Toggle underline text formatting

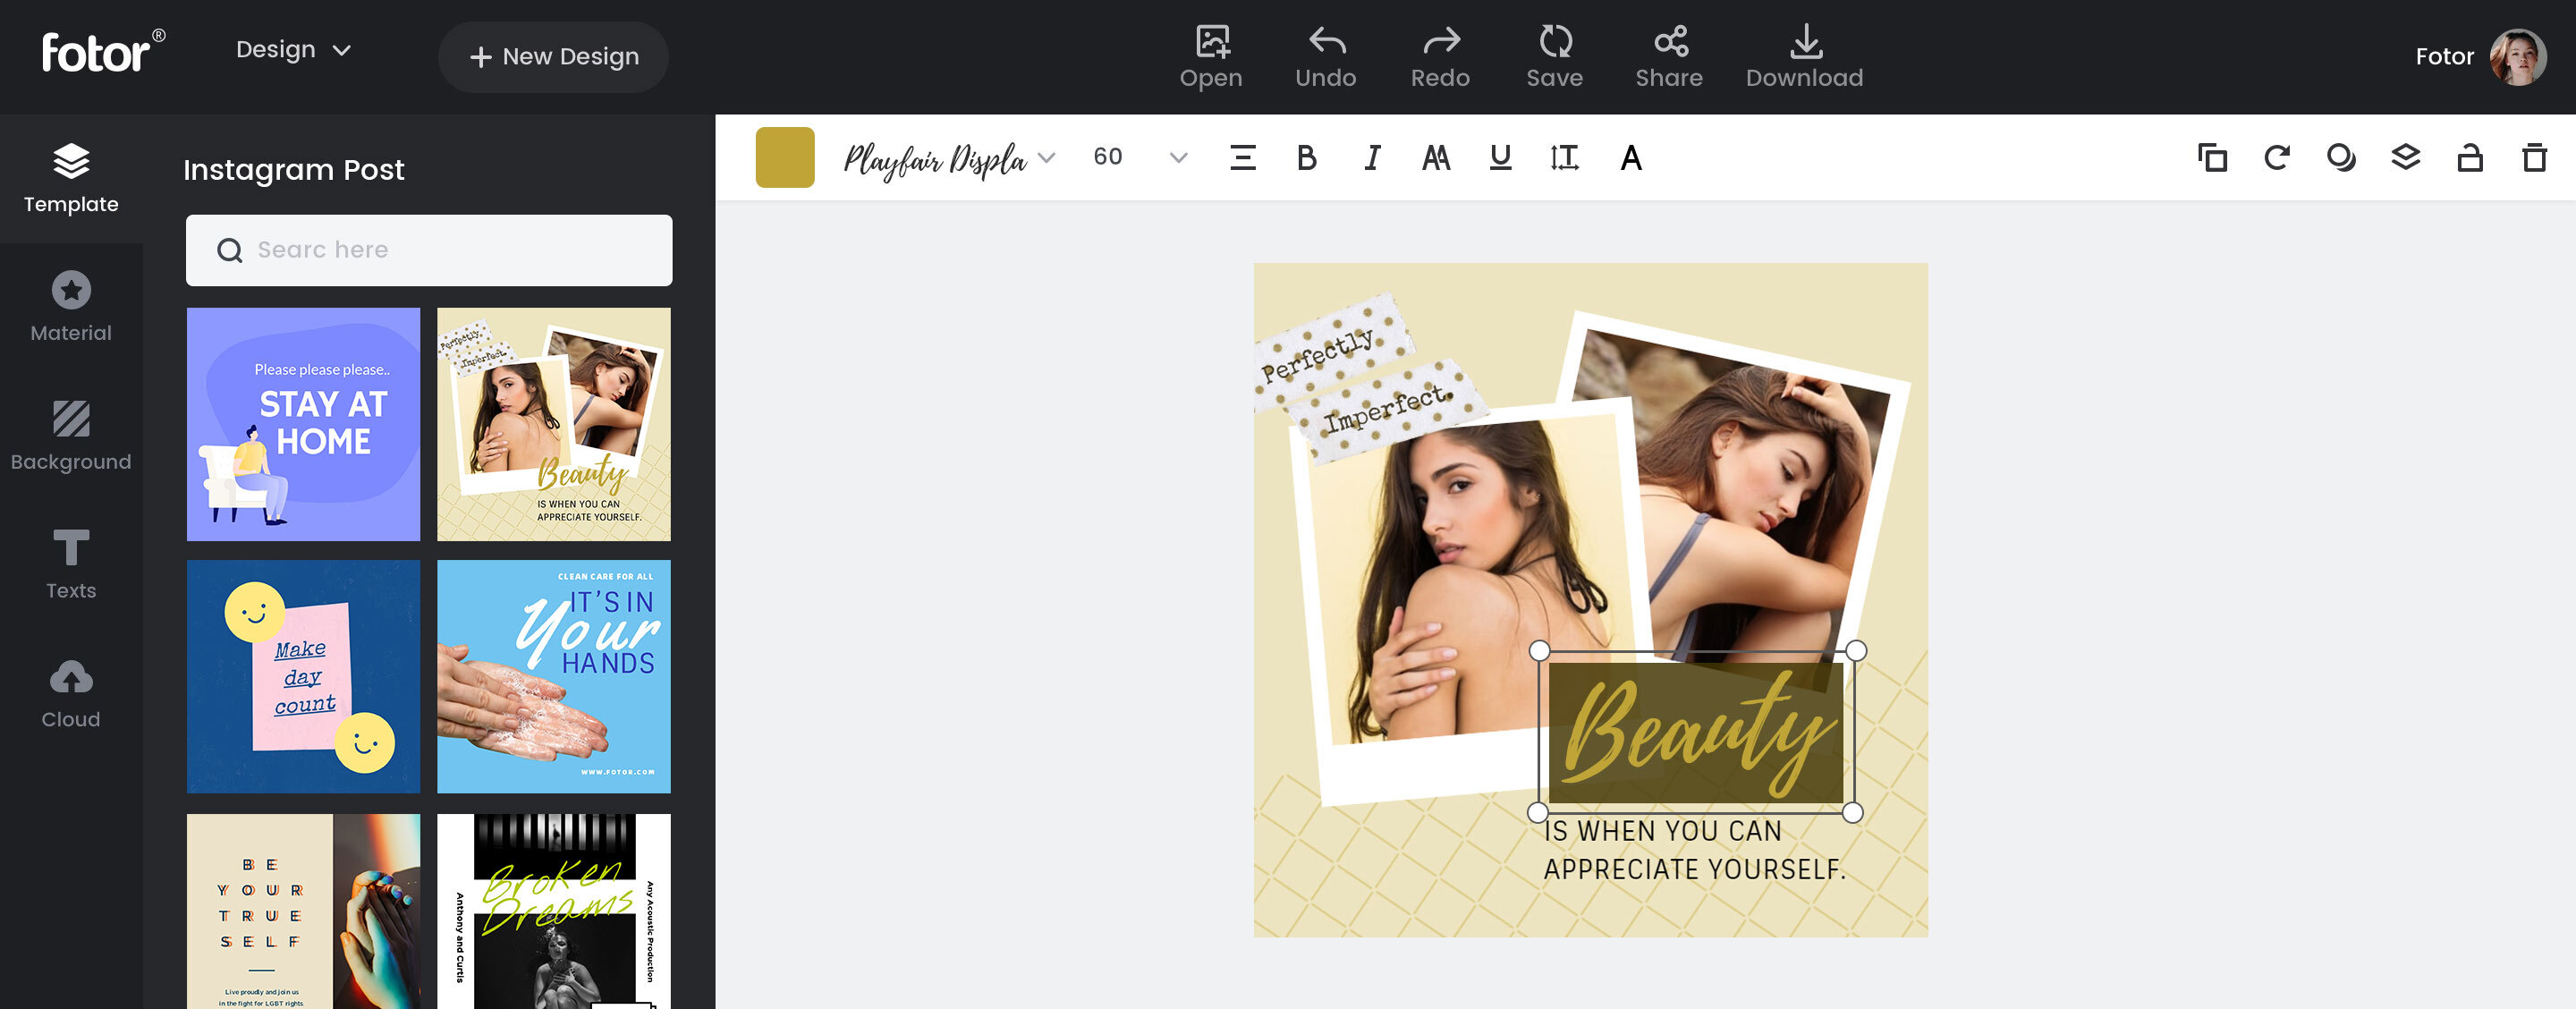tap(1499, 158)
